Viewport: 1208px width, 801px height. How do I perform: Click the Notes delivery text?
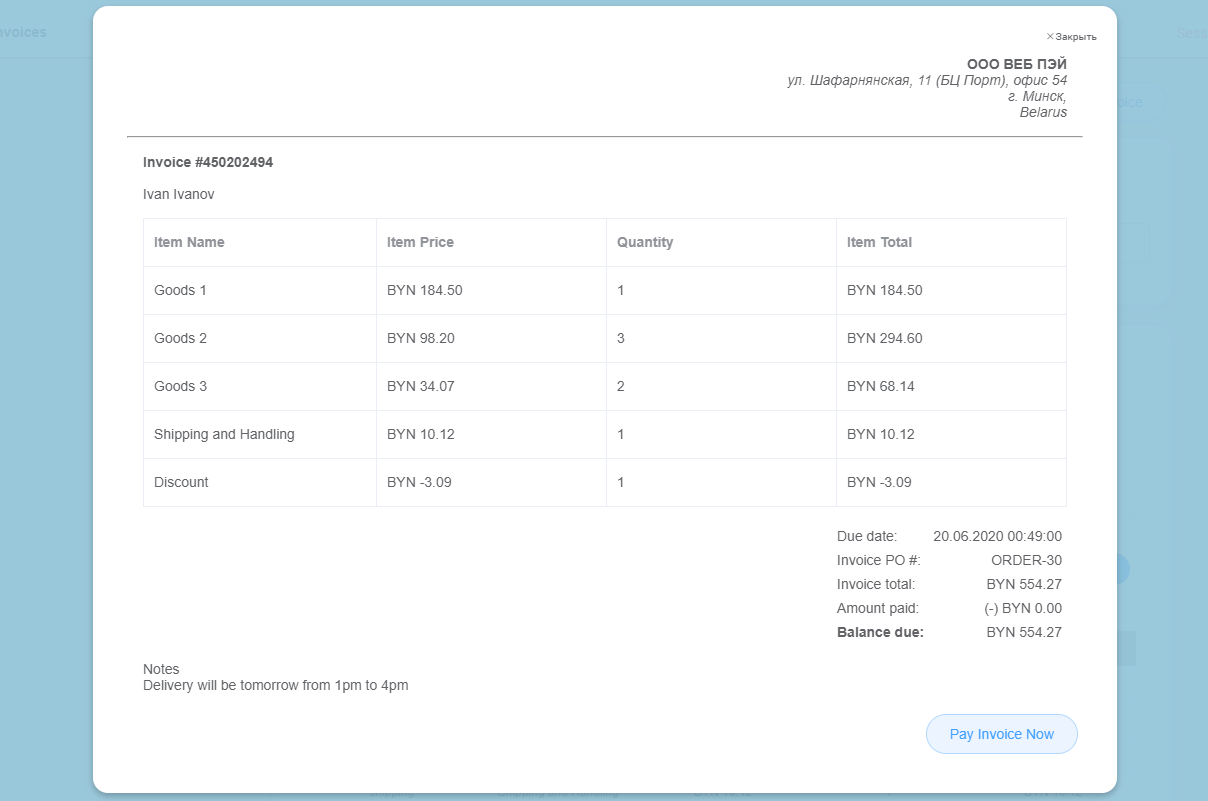click(x=275, y=685)
